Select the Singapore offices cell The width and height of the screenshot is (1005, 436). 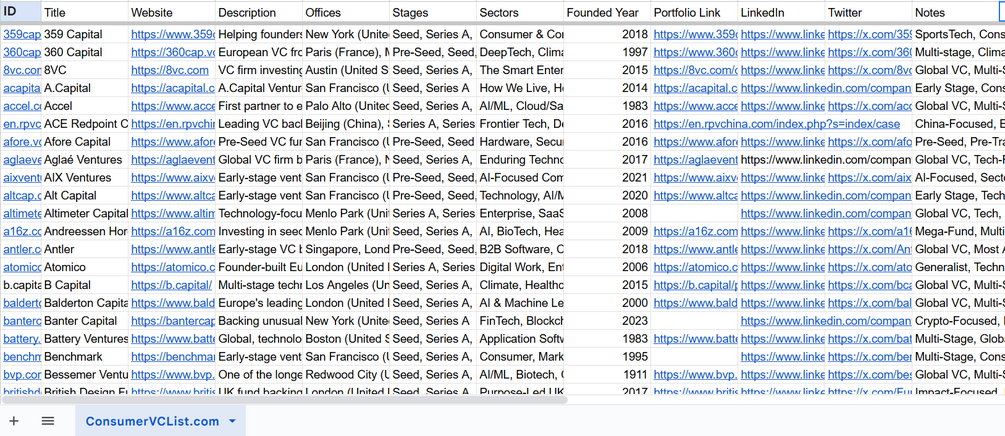pos(346,249)
